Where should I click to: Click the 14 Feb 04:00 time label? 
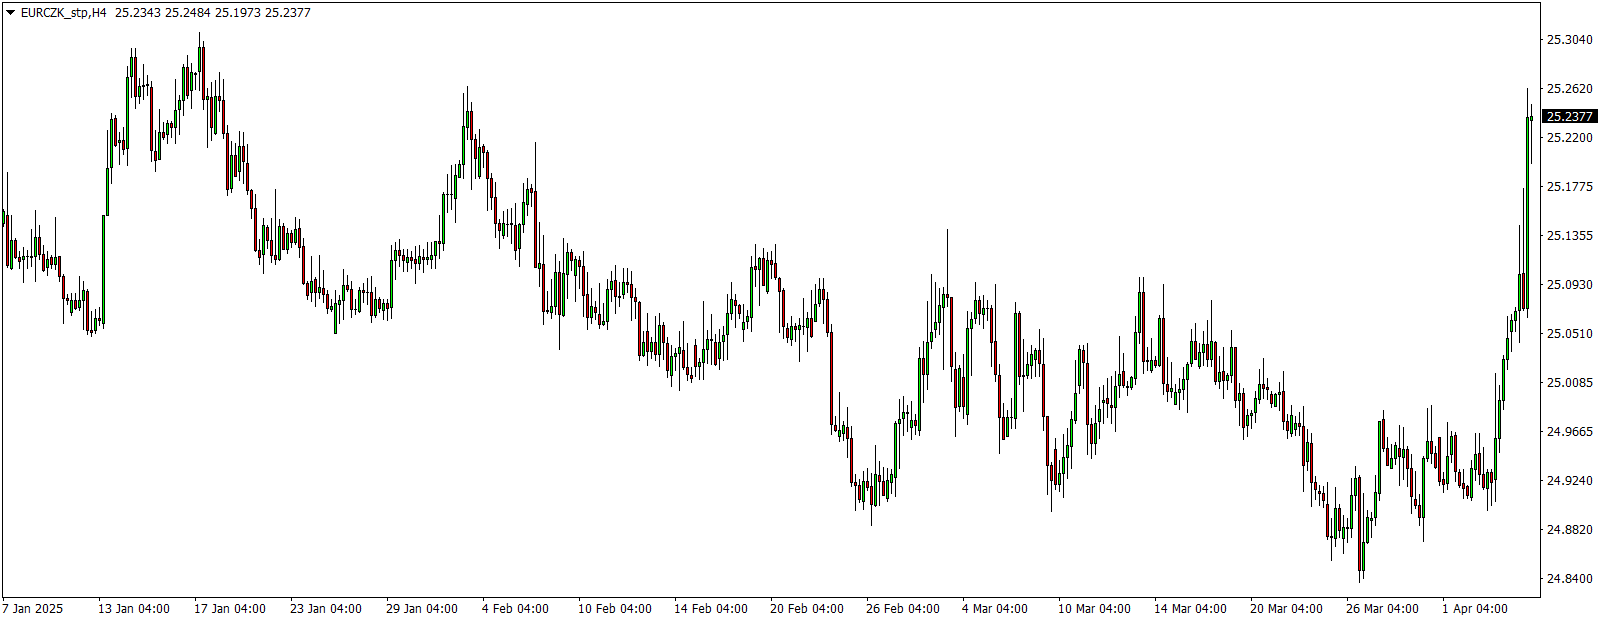pyautogui.click(x=710, y=609)
